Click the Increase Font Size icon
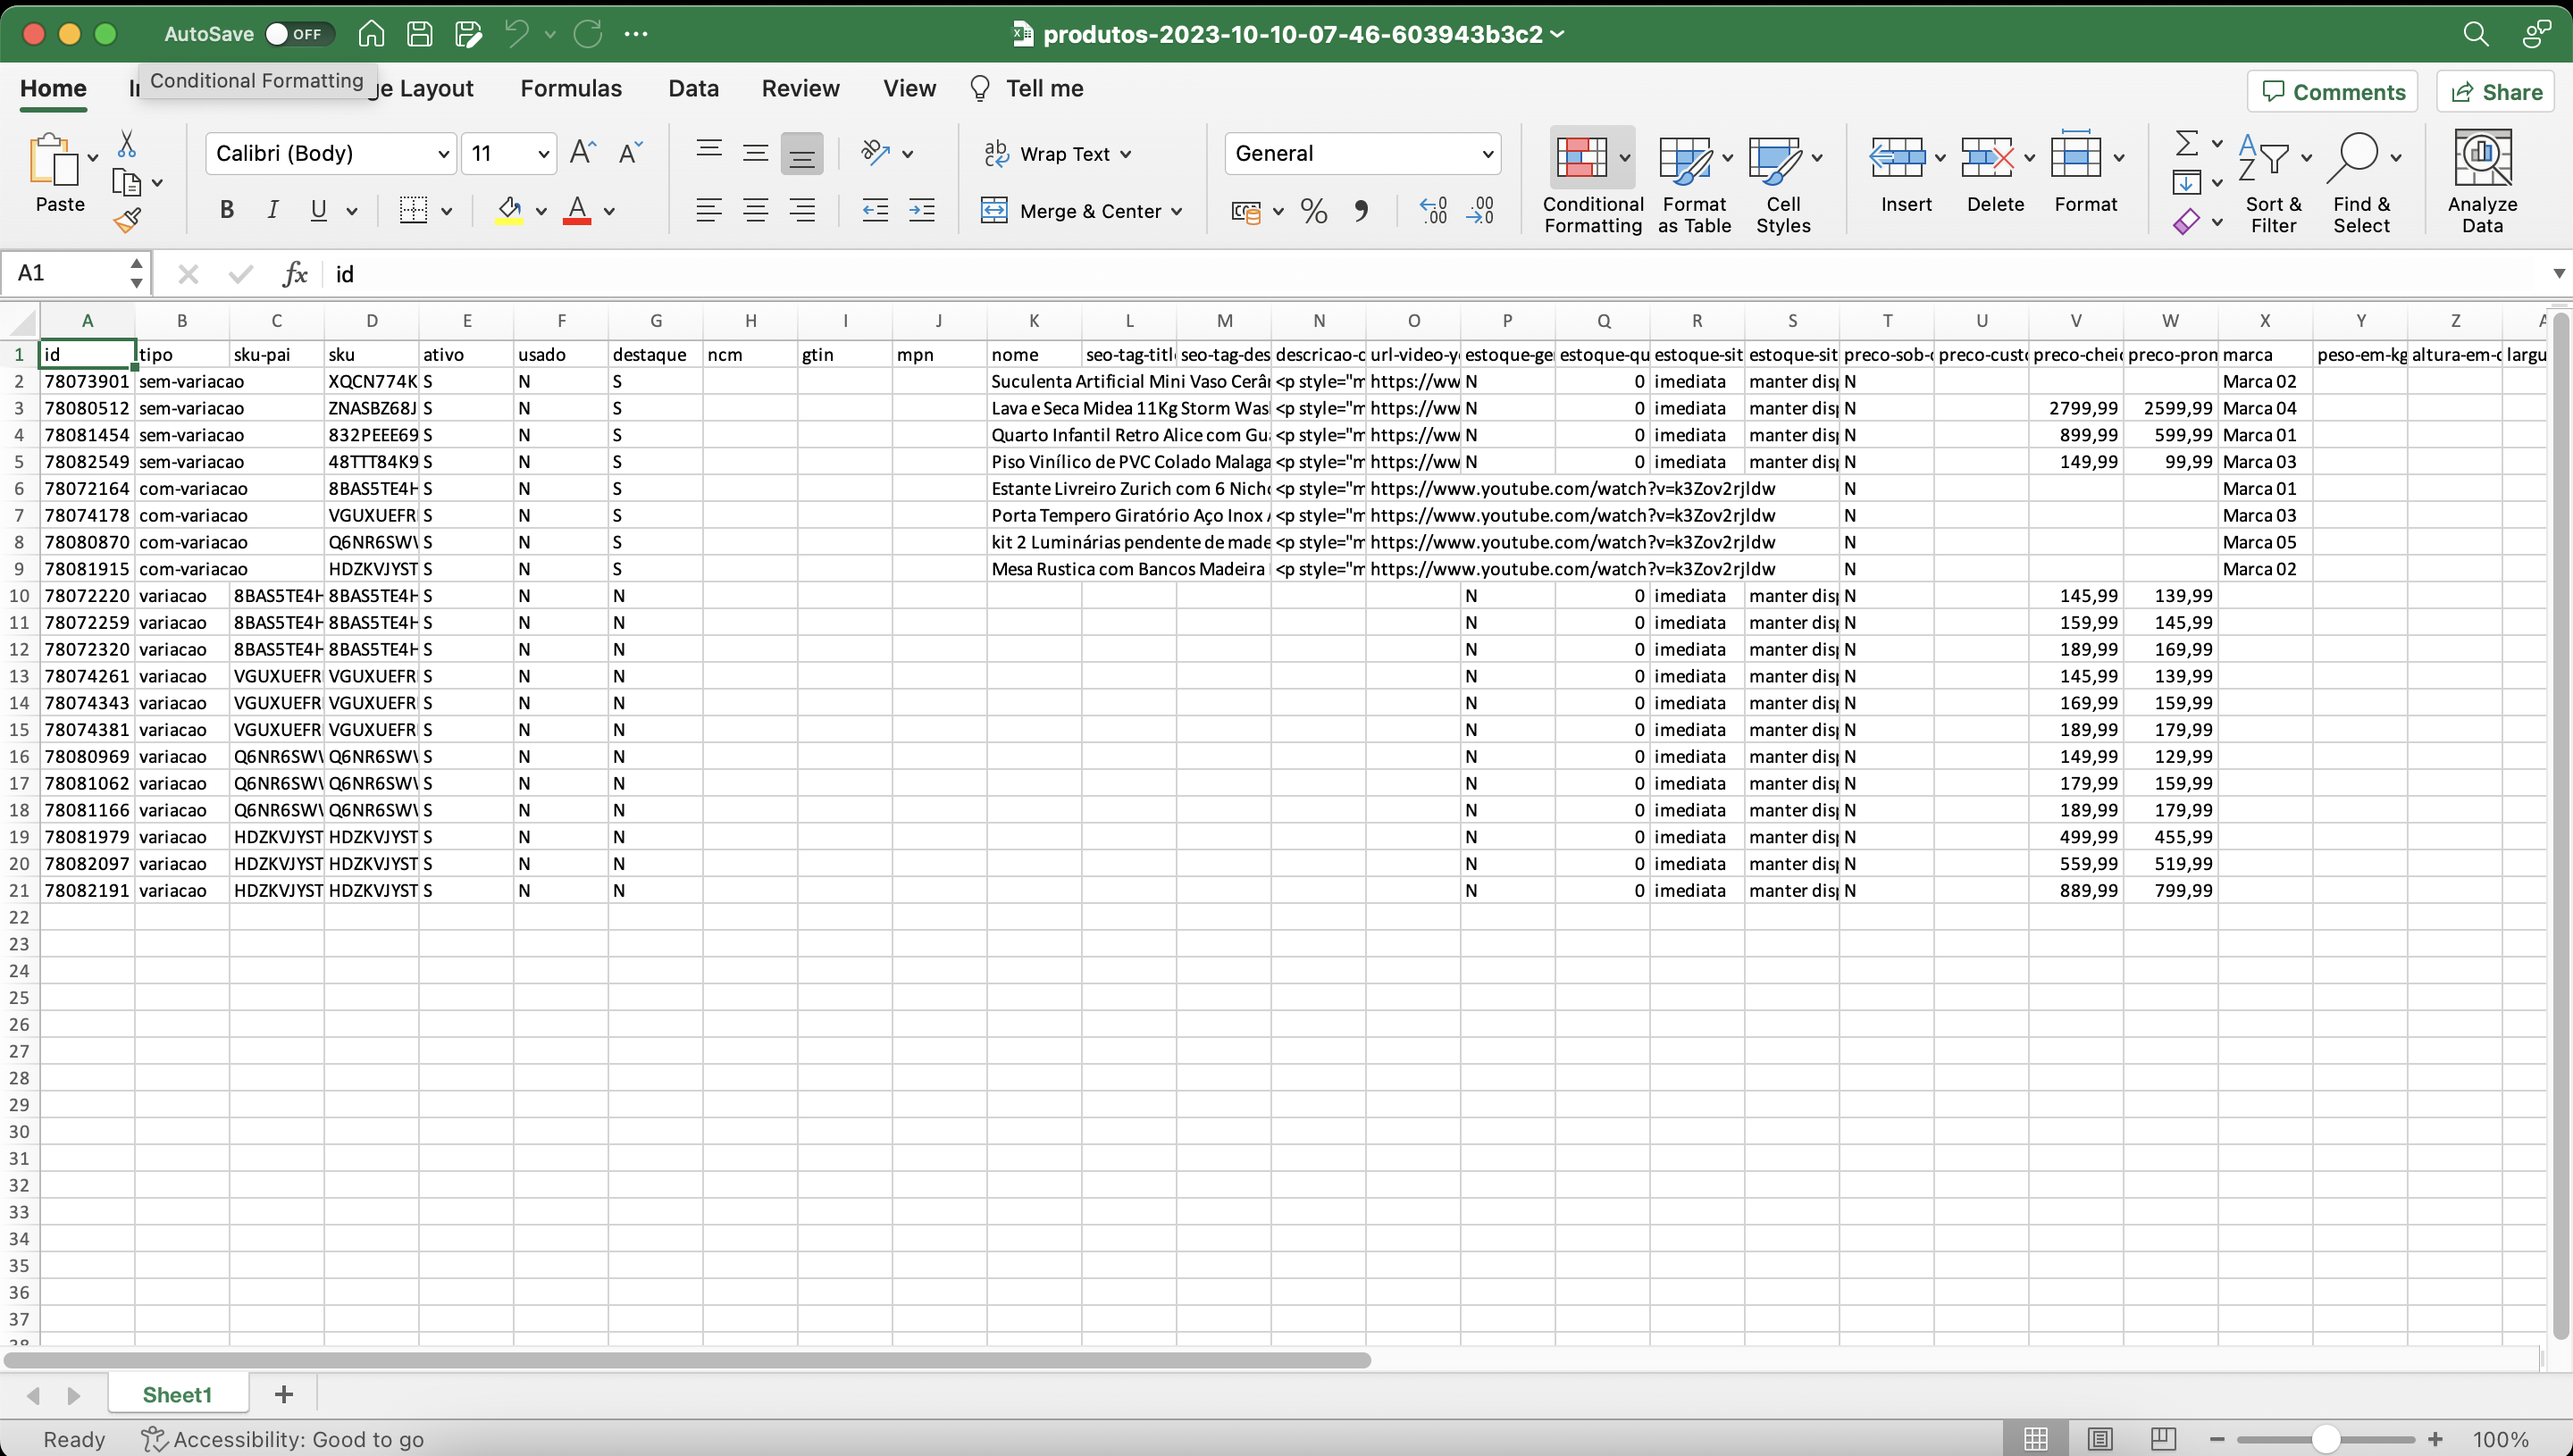This screenshot has width=2573, height=1456. click(x=582, y=153)
